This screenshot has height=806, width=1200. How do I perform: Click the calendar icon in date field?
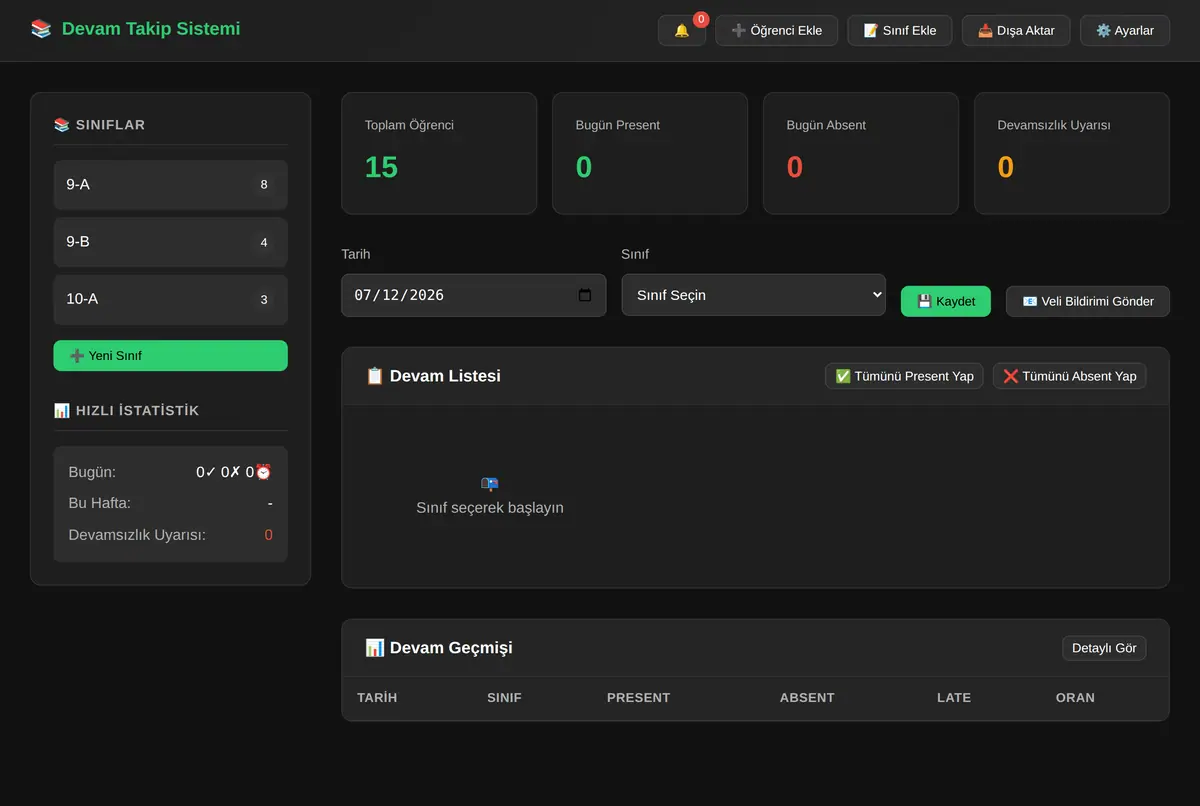pyautogui.click(x=585, y=295)
